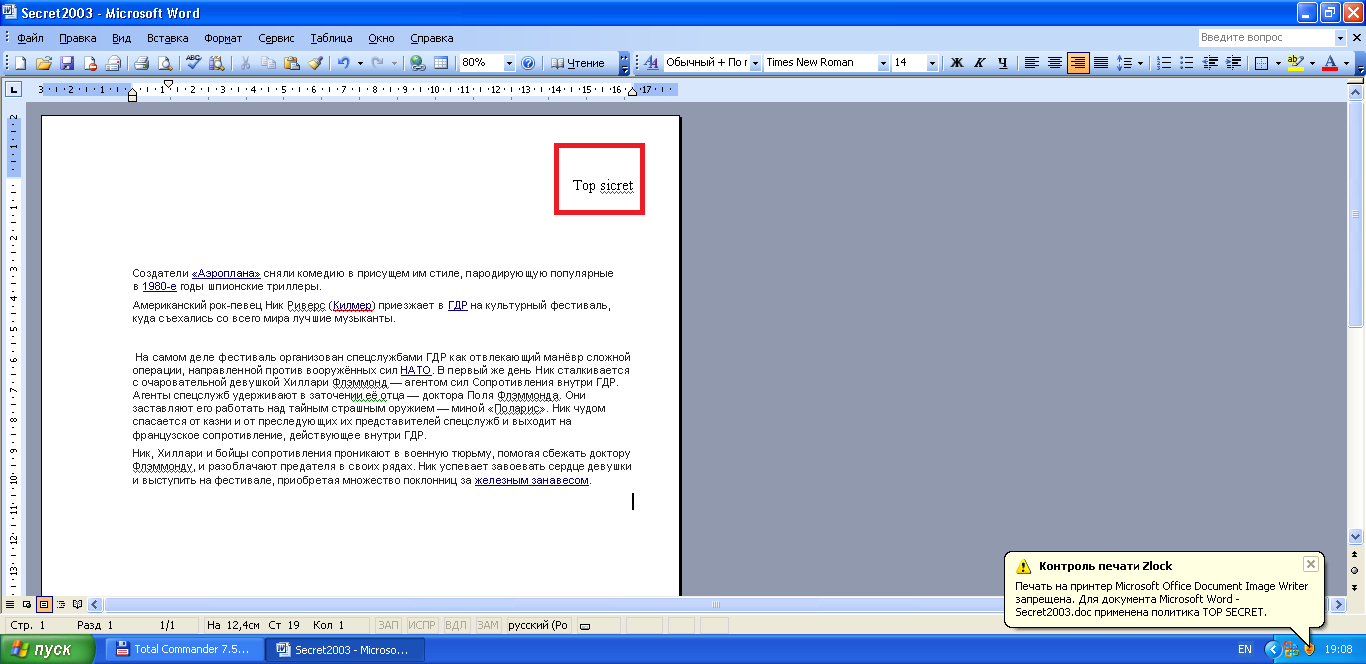Click the Insert Table icon
The height and width of the screenshot is (664, 1366).
[x=440, y=63]
